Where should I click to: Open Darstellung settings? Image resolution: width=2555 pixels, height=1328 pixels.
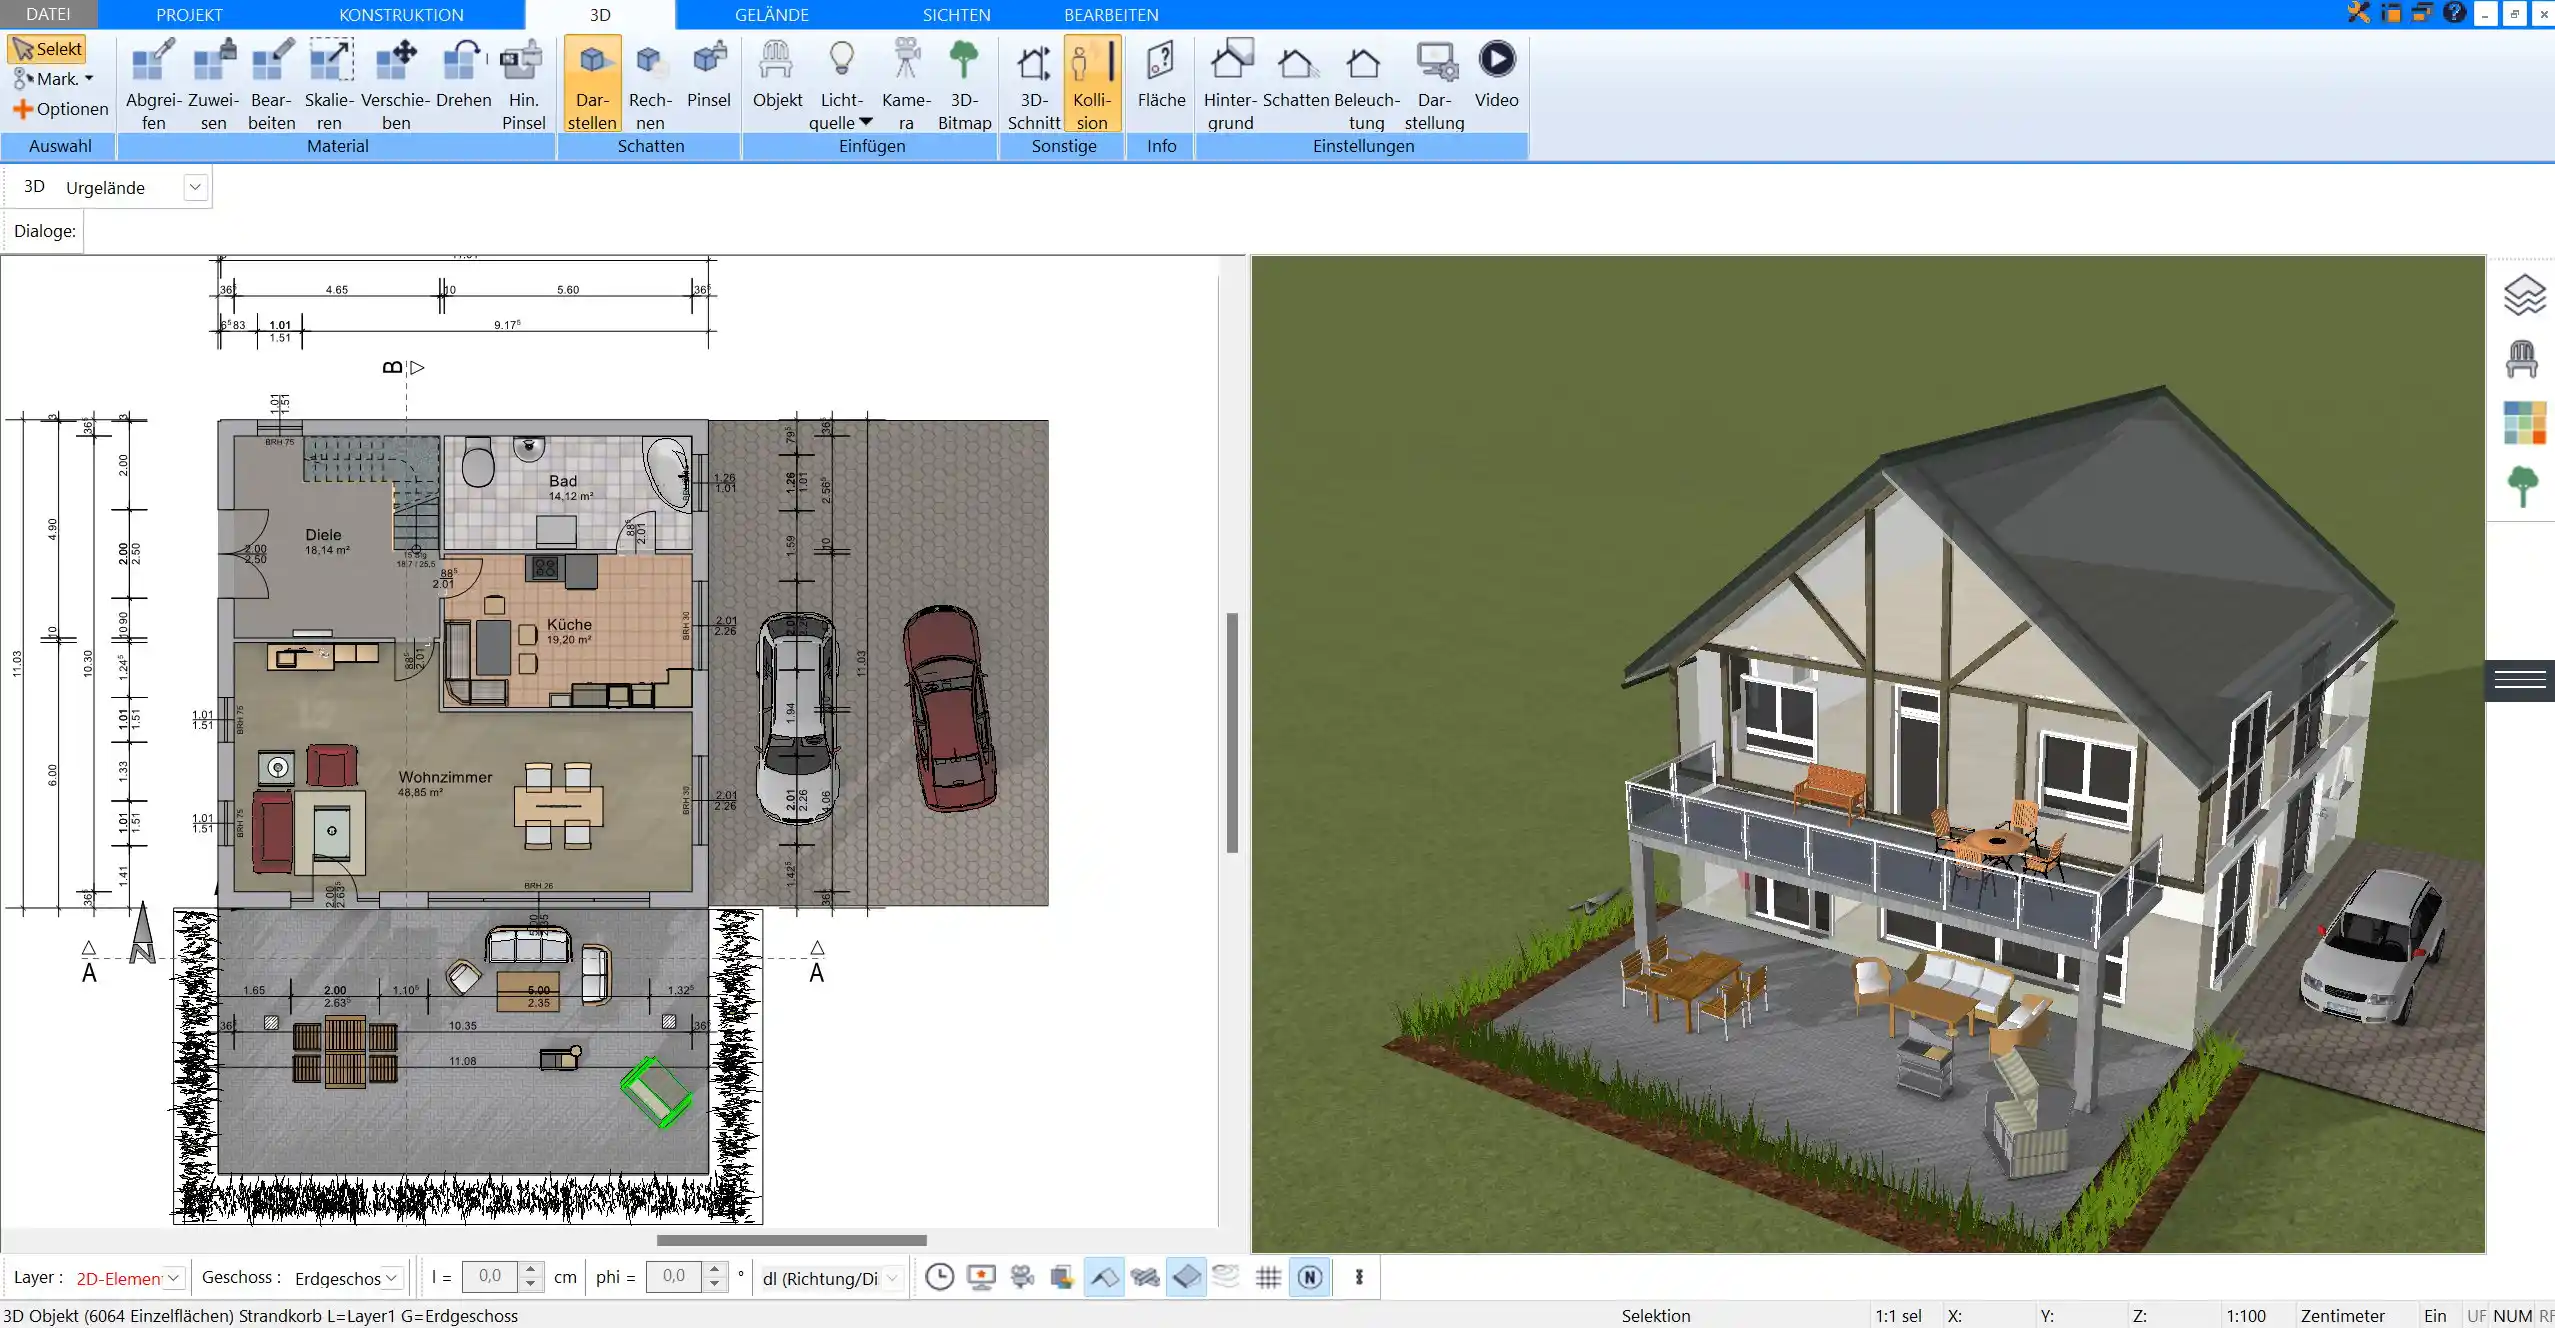click(1434, 85)
